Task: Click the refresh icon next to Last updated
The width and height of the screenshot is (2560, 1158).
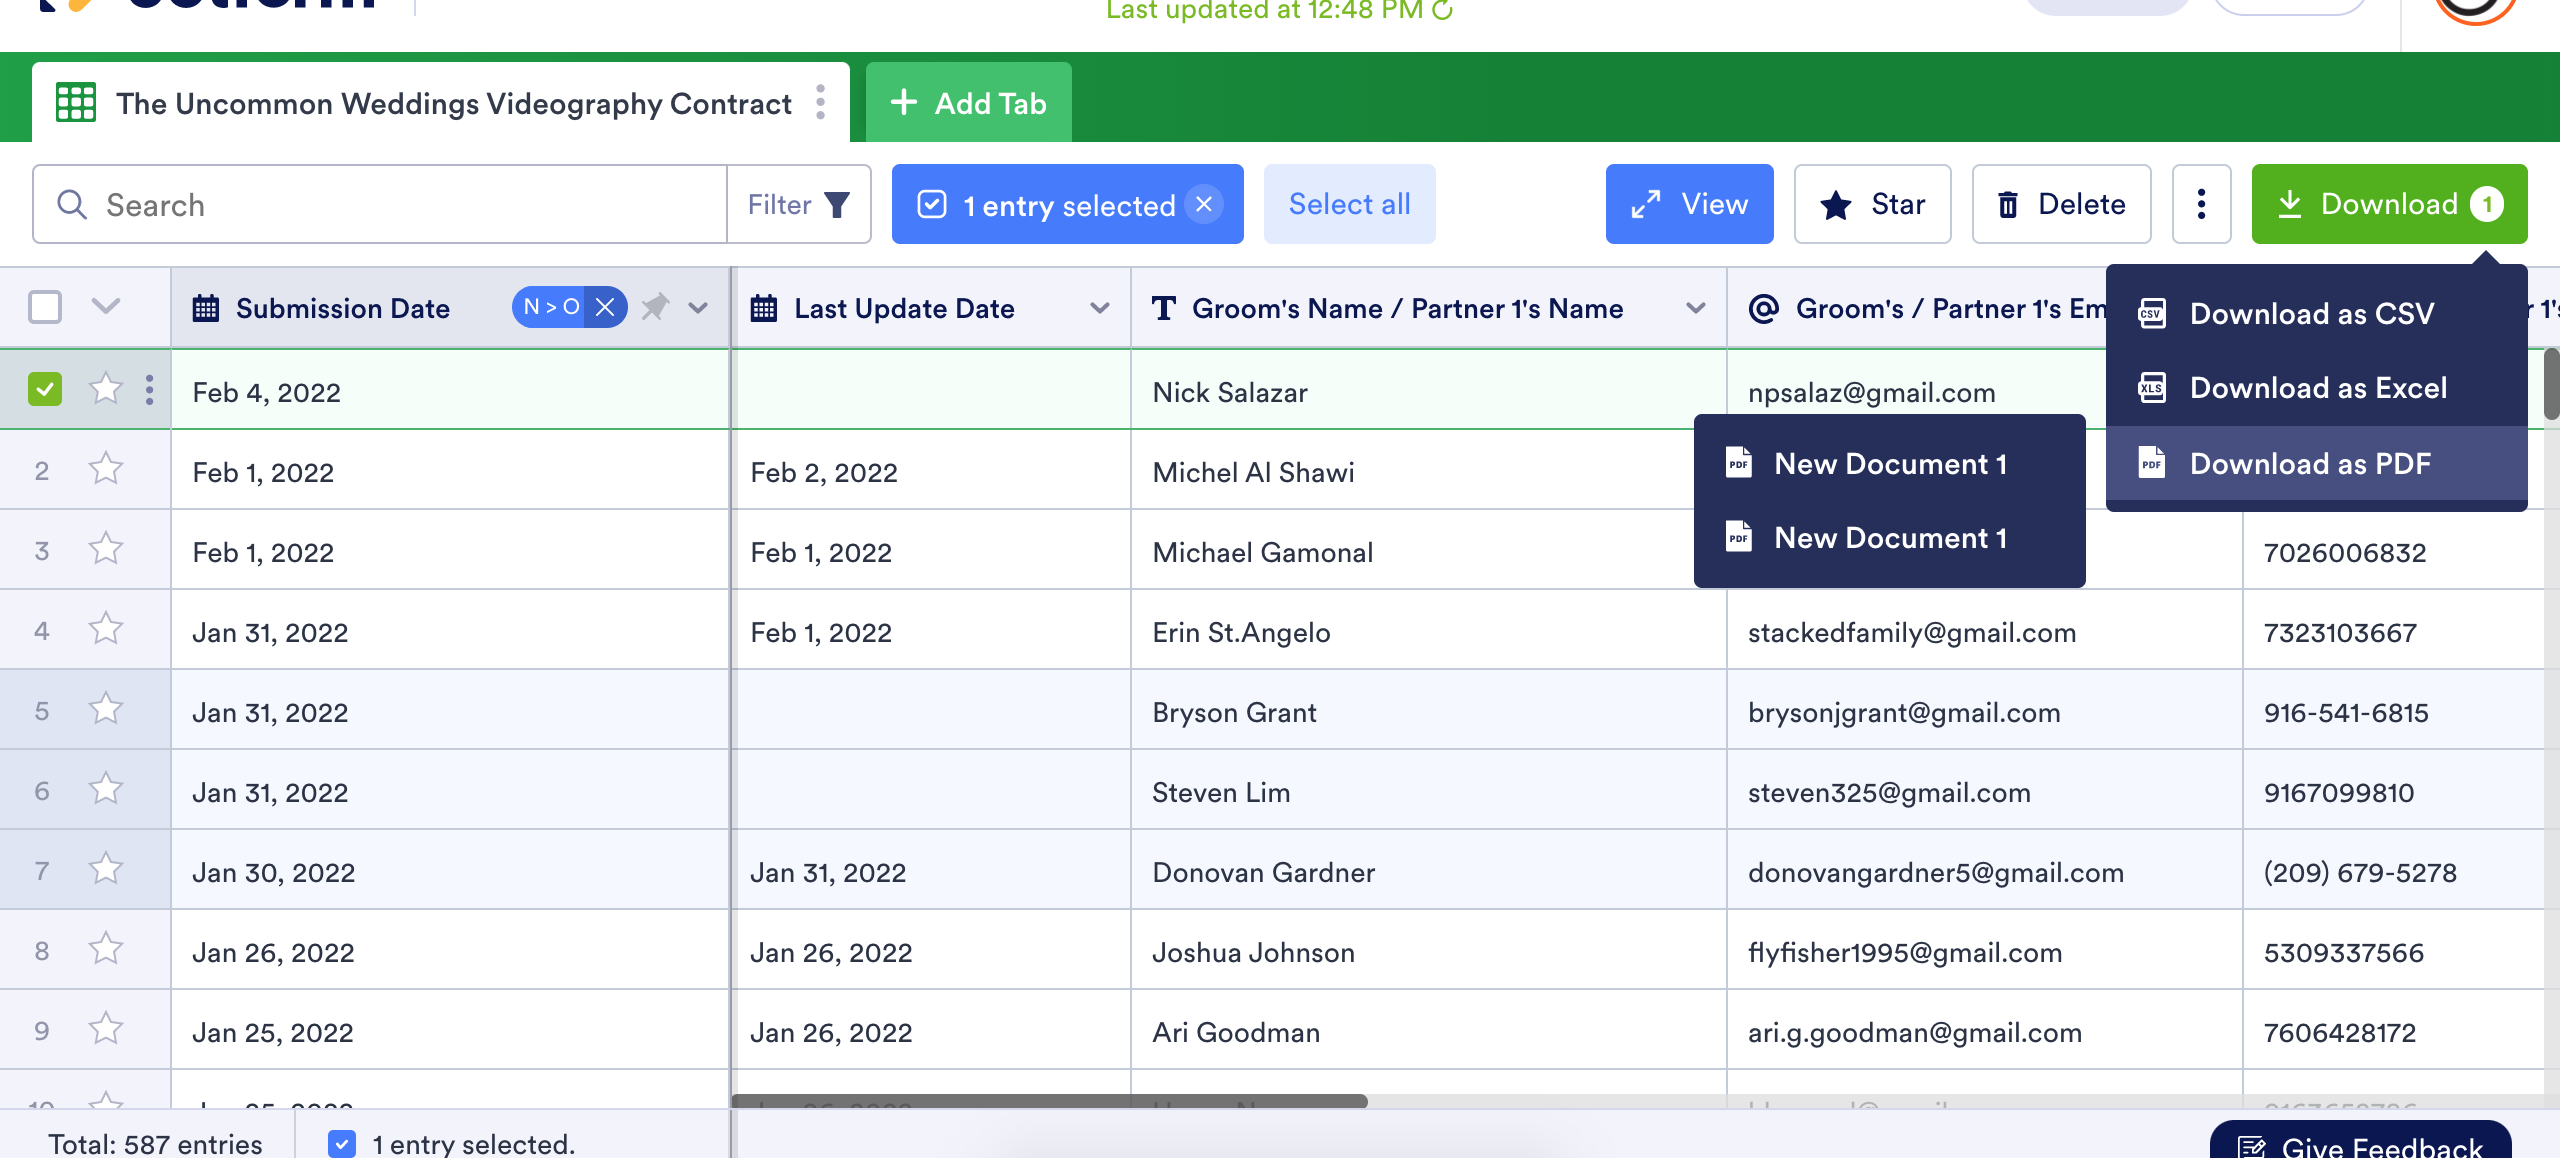Action: (1442, 10)
